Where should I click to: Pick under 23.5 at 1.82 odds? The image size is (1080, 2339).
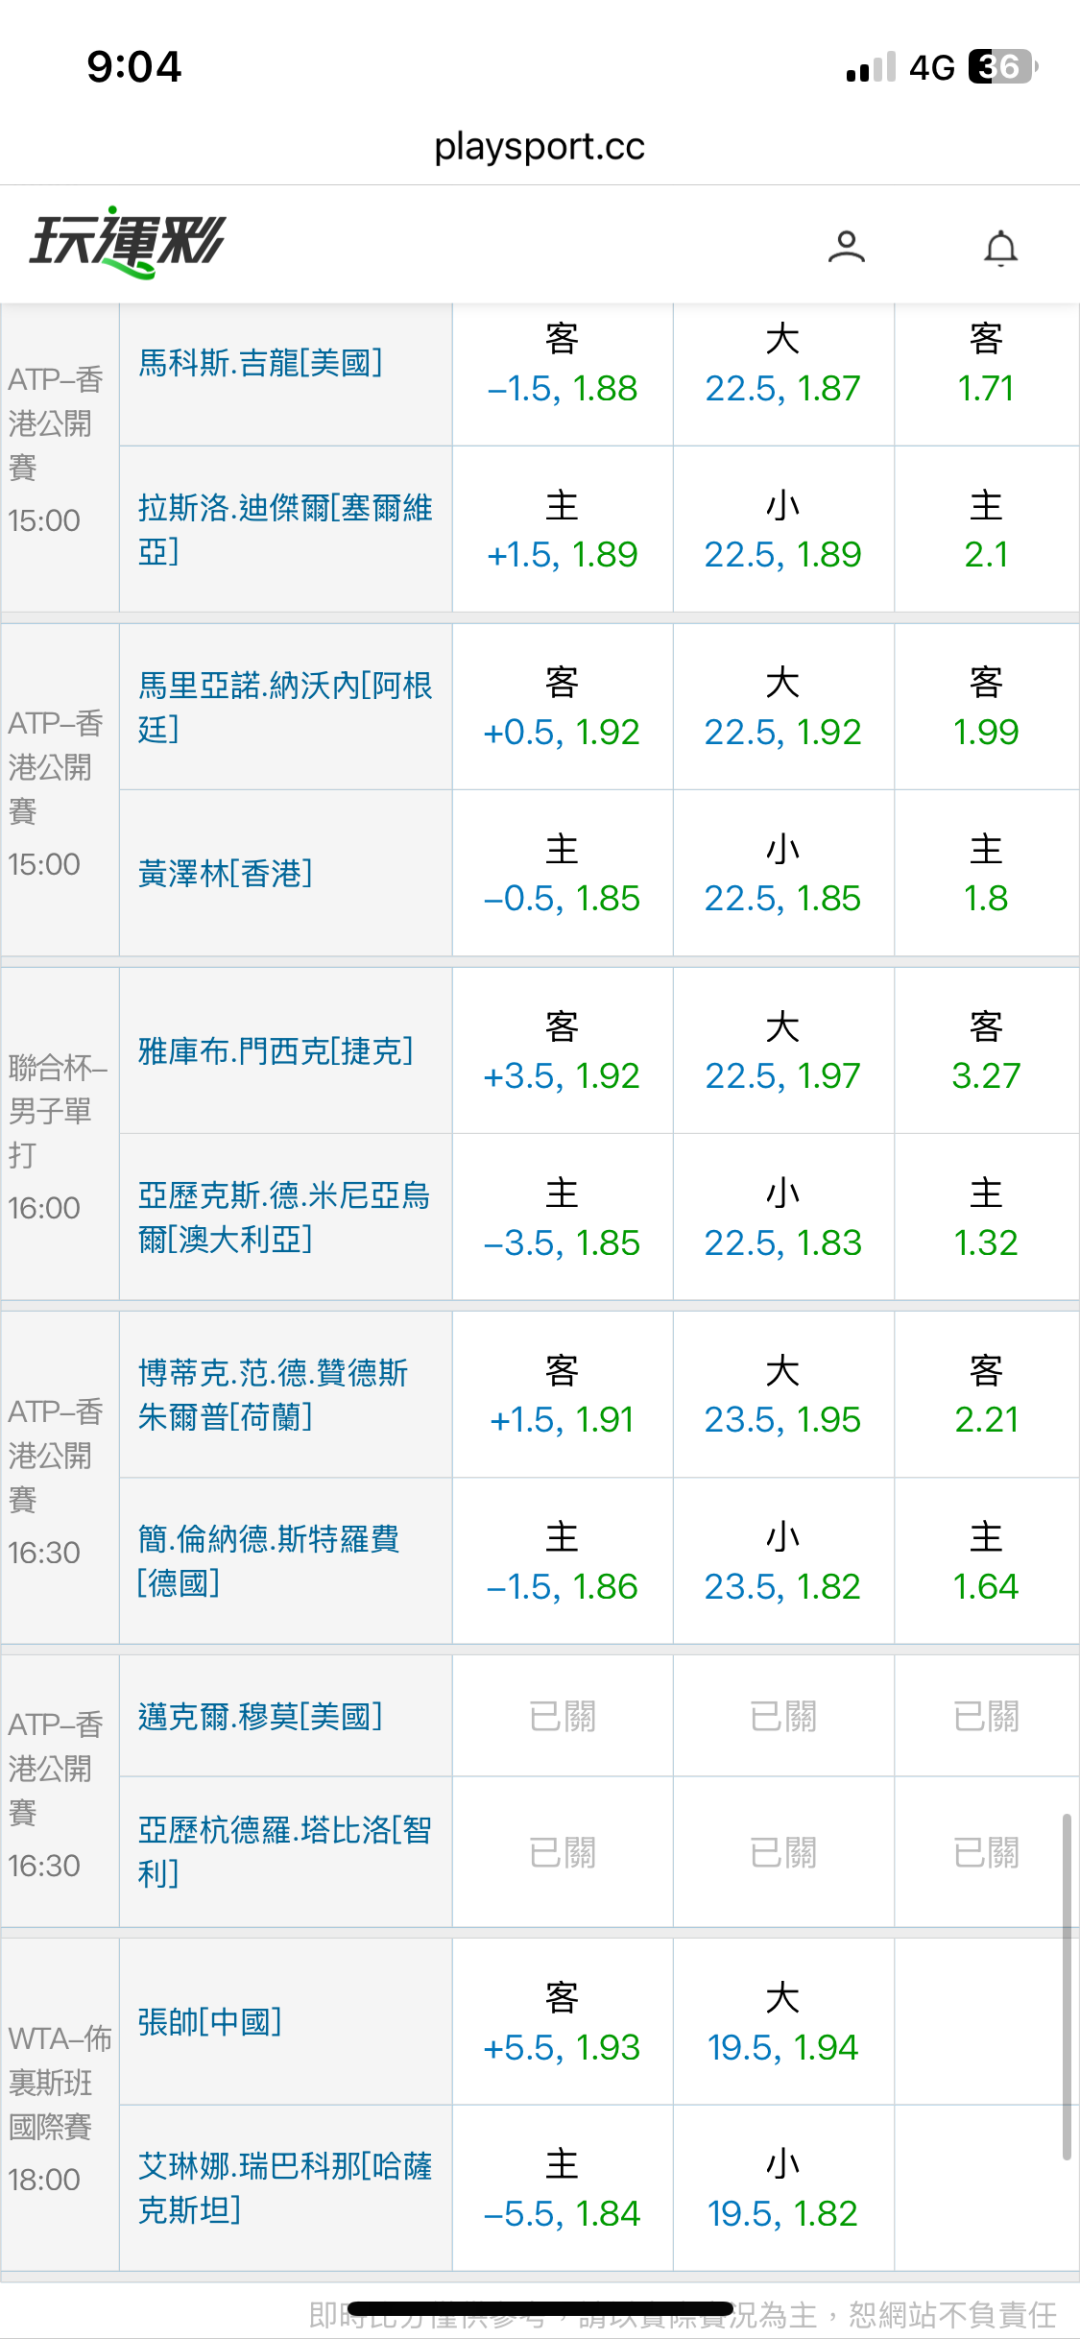[783, 1586]
